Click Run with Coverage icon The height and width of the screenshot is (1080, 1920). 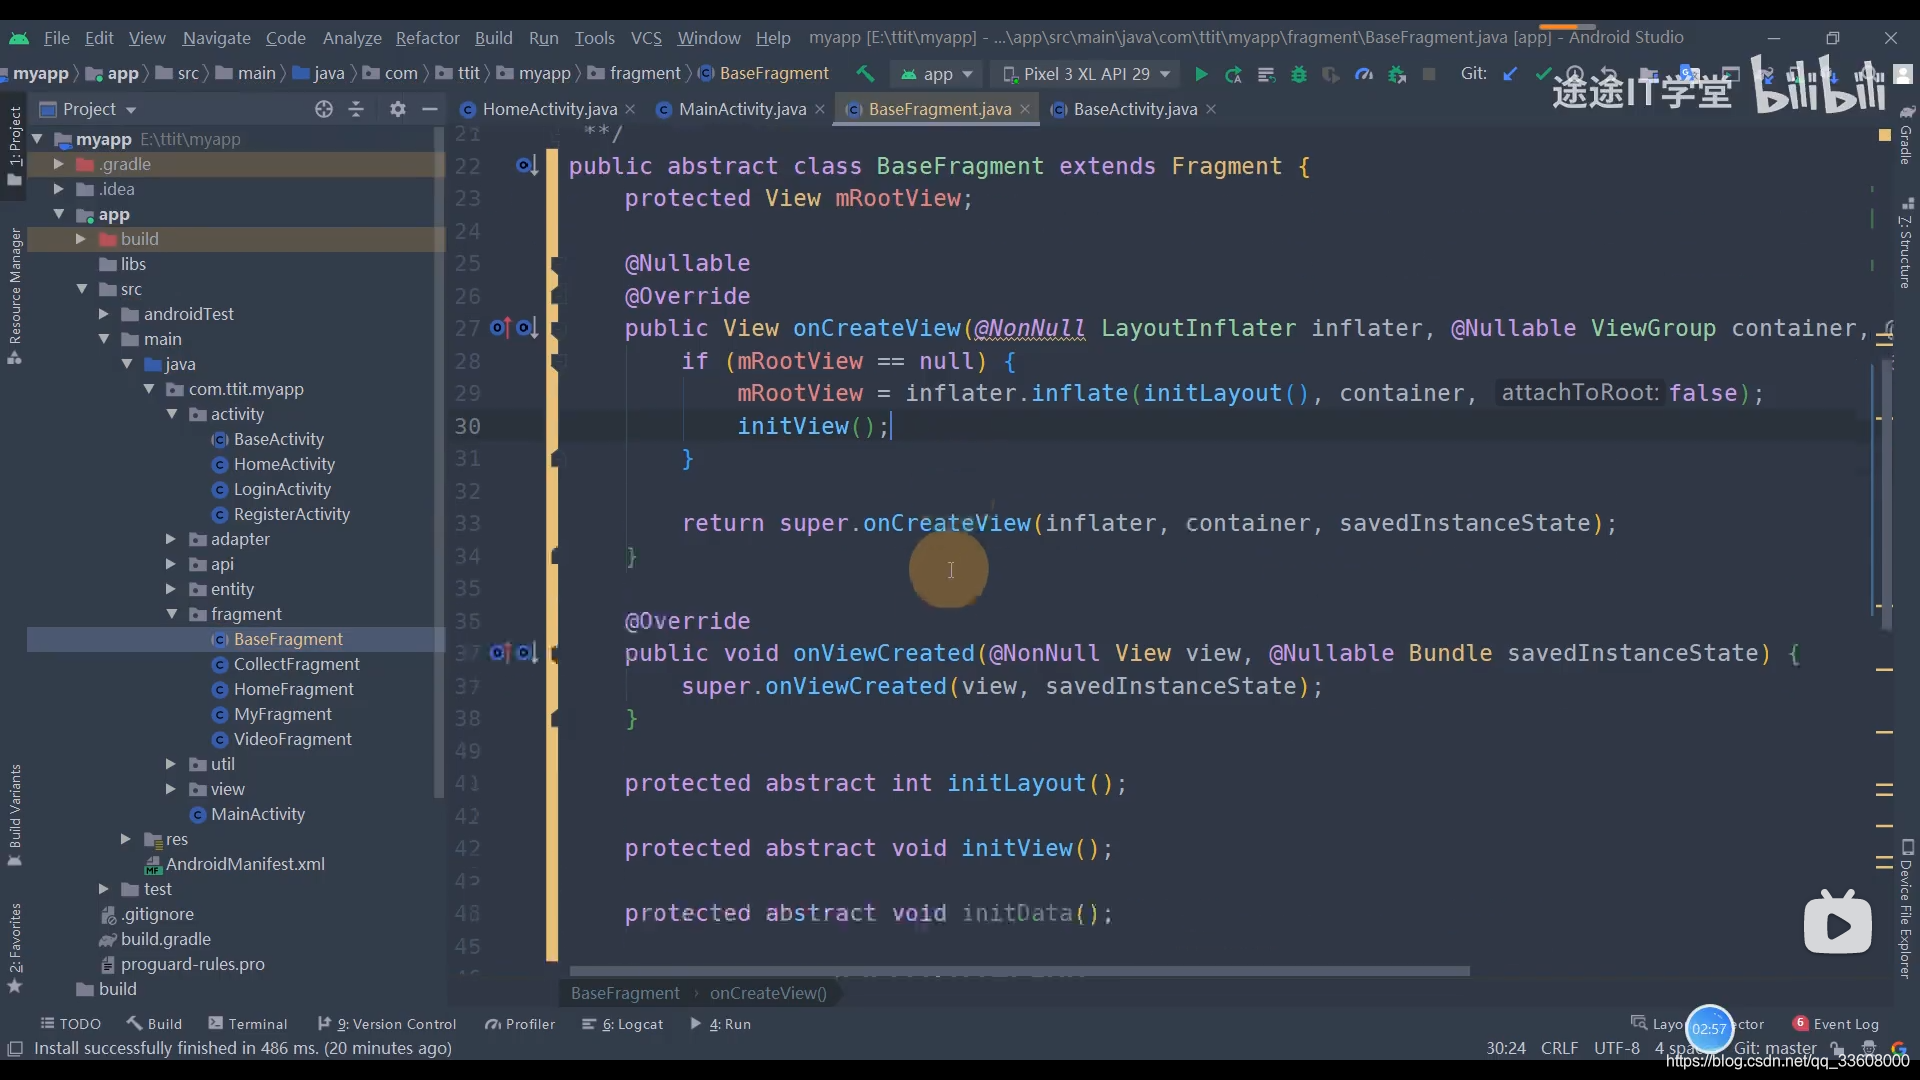click(1331, 74)
